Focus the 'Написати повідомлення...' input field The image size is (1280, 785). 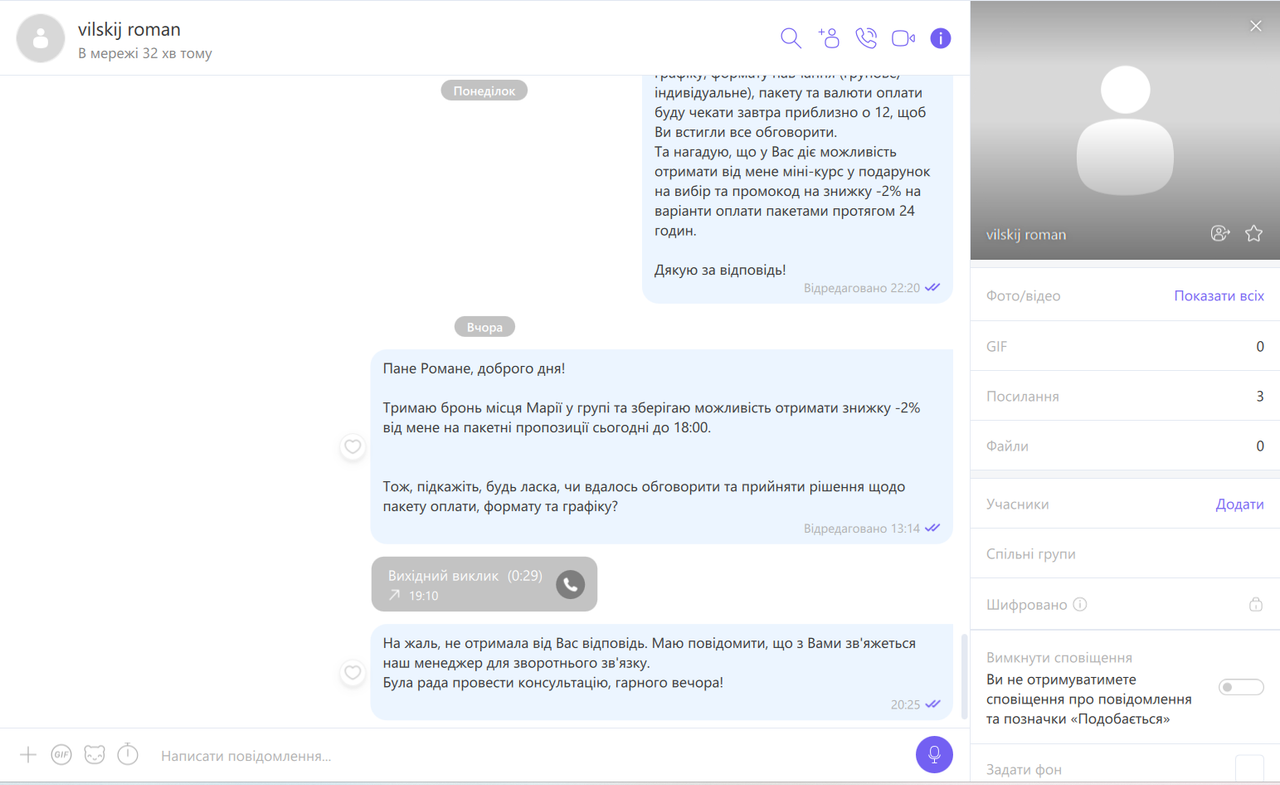click(530, 755)
